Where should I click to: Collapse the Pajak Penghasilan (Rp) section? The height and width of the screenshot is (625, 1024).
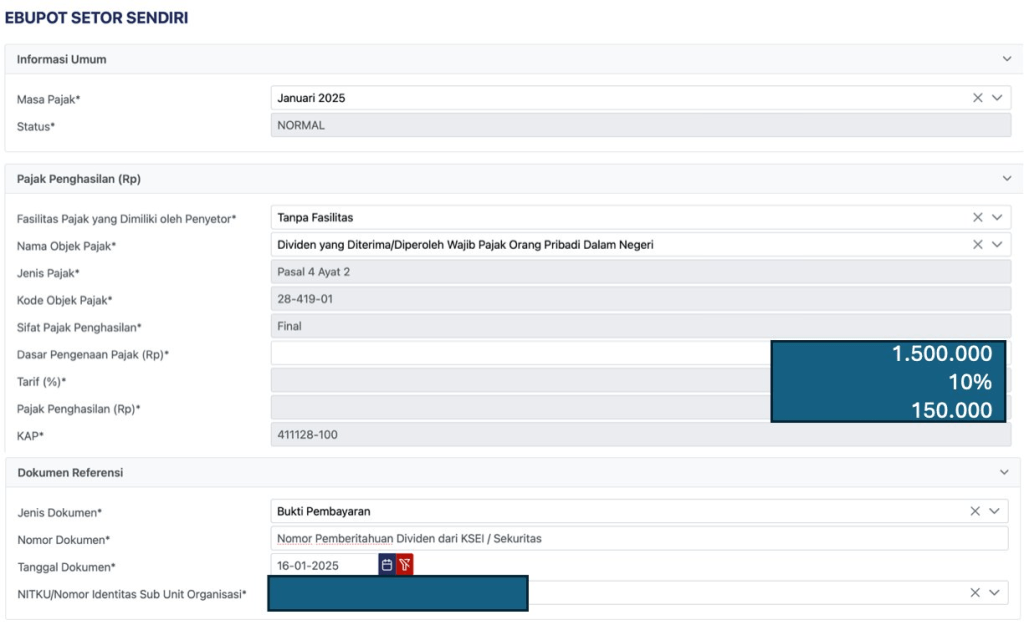[1007, 178]
